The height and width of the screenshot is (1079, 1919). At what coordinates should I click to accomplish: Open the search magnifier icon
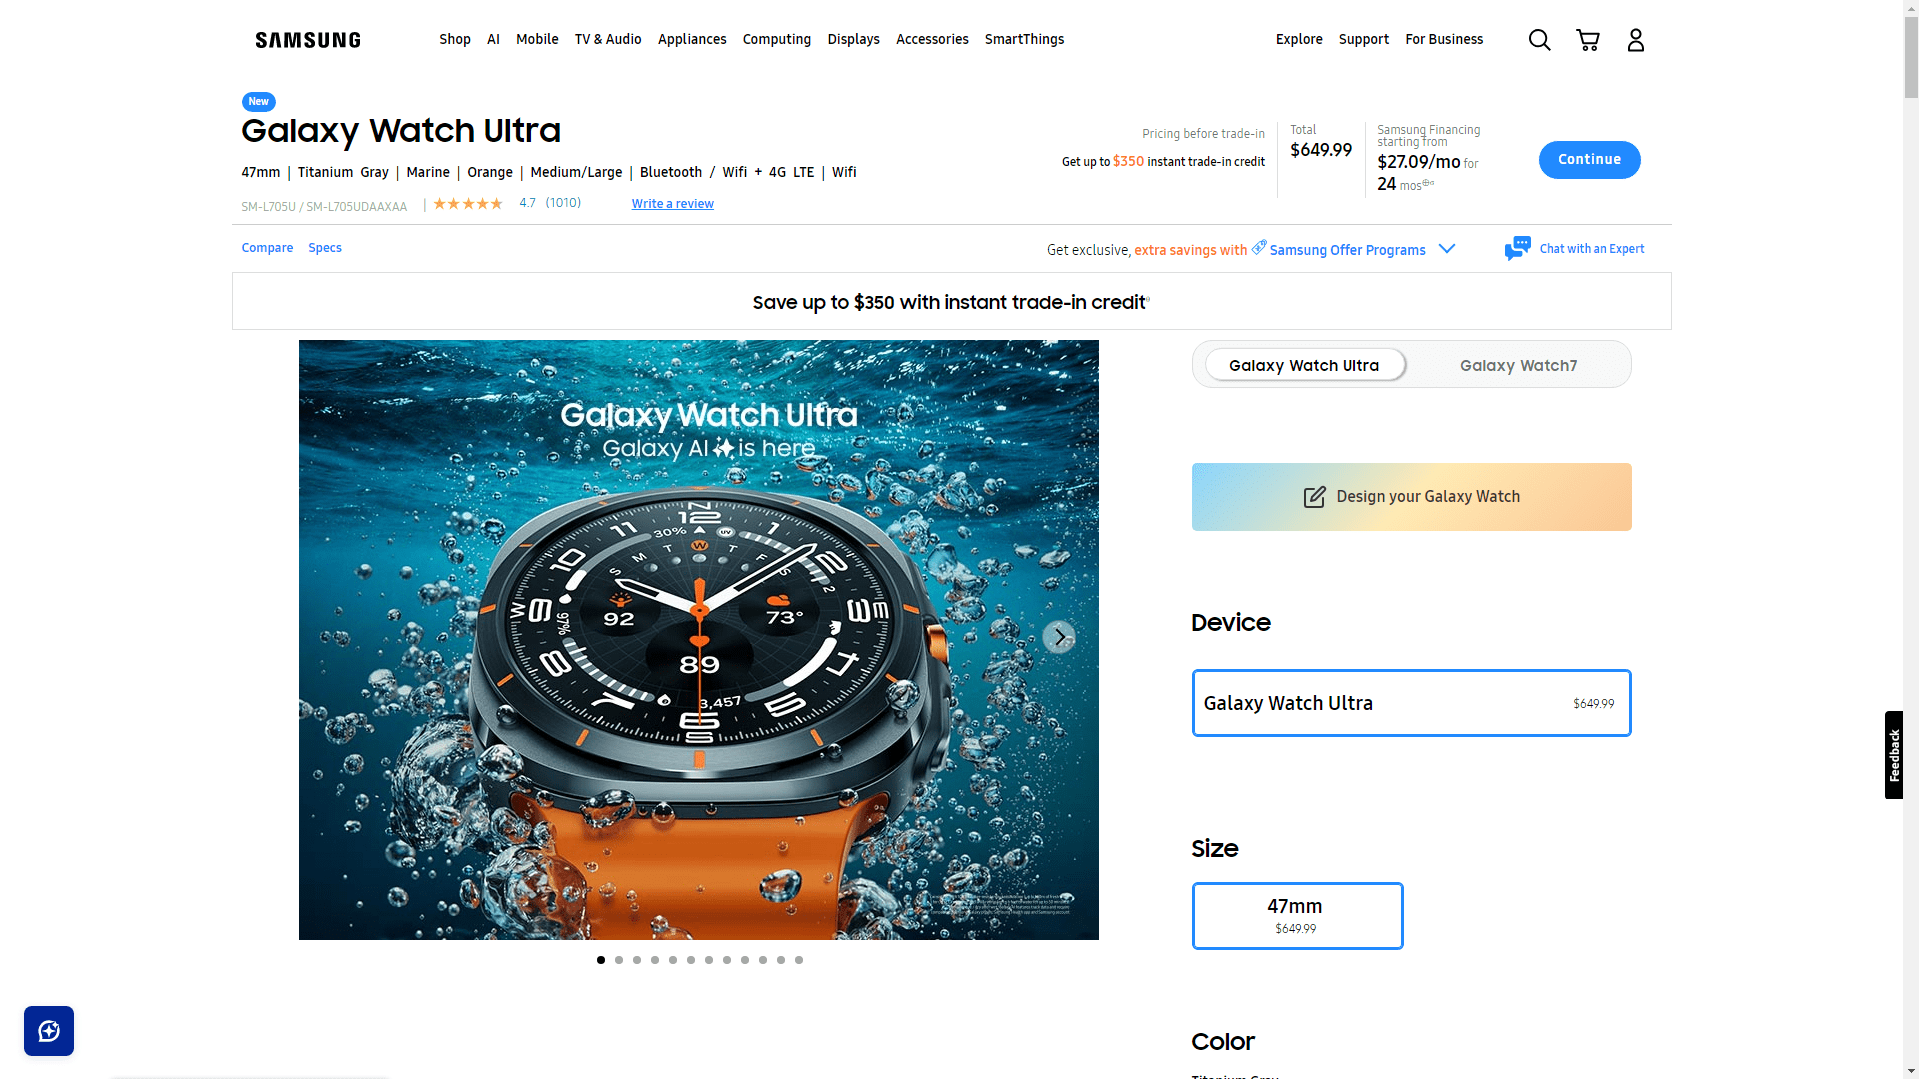pyautogui.click(x=1539, y=40)
